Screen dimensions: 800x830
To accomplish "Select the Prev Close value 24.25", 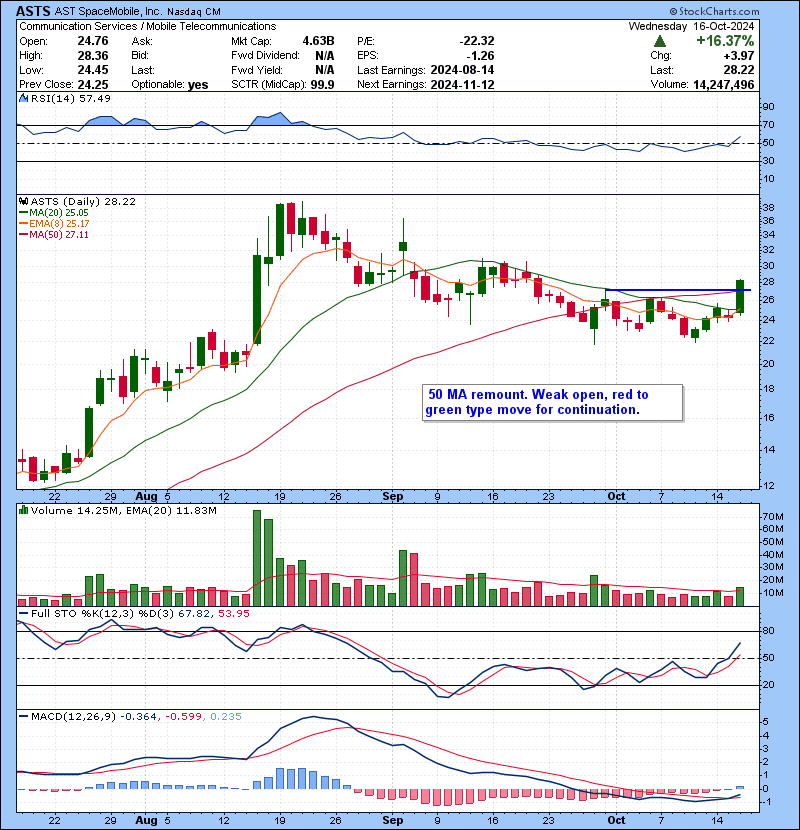I will coord(93,85).
